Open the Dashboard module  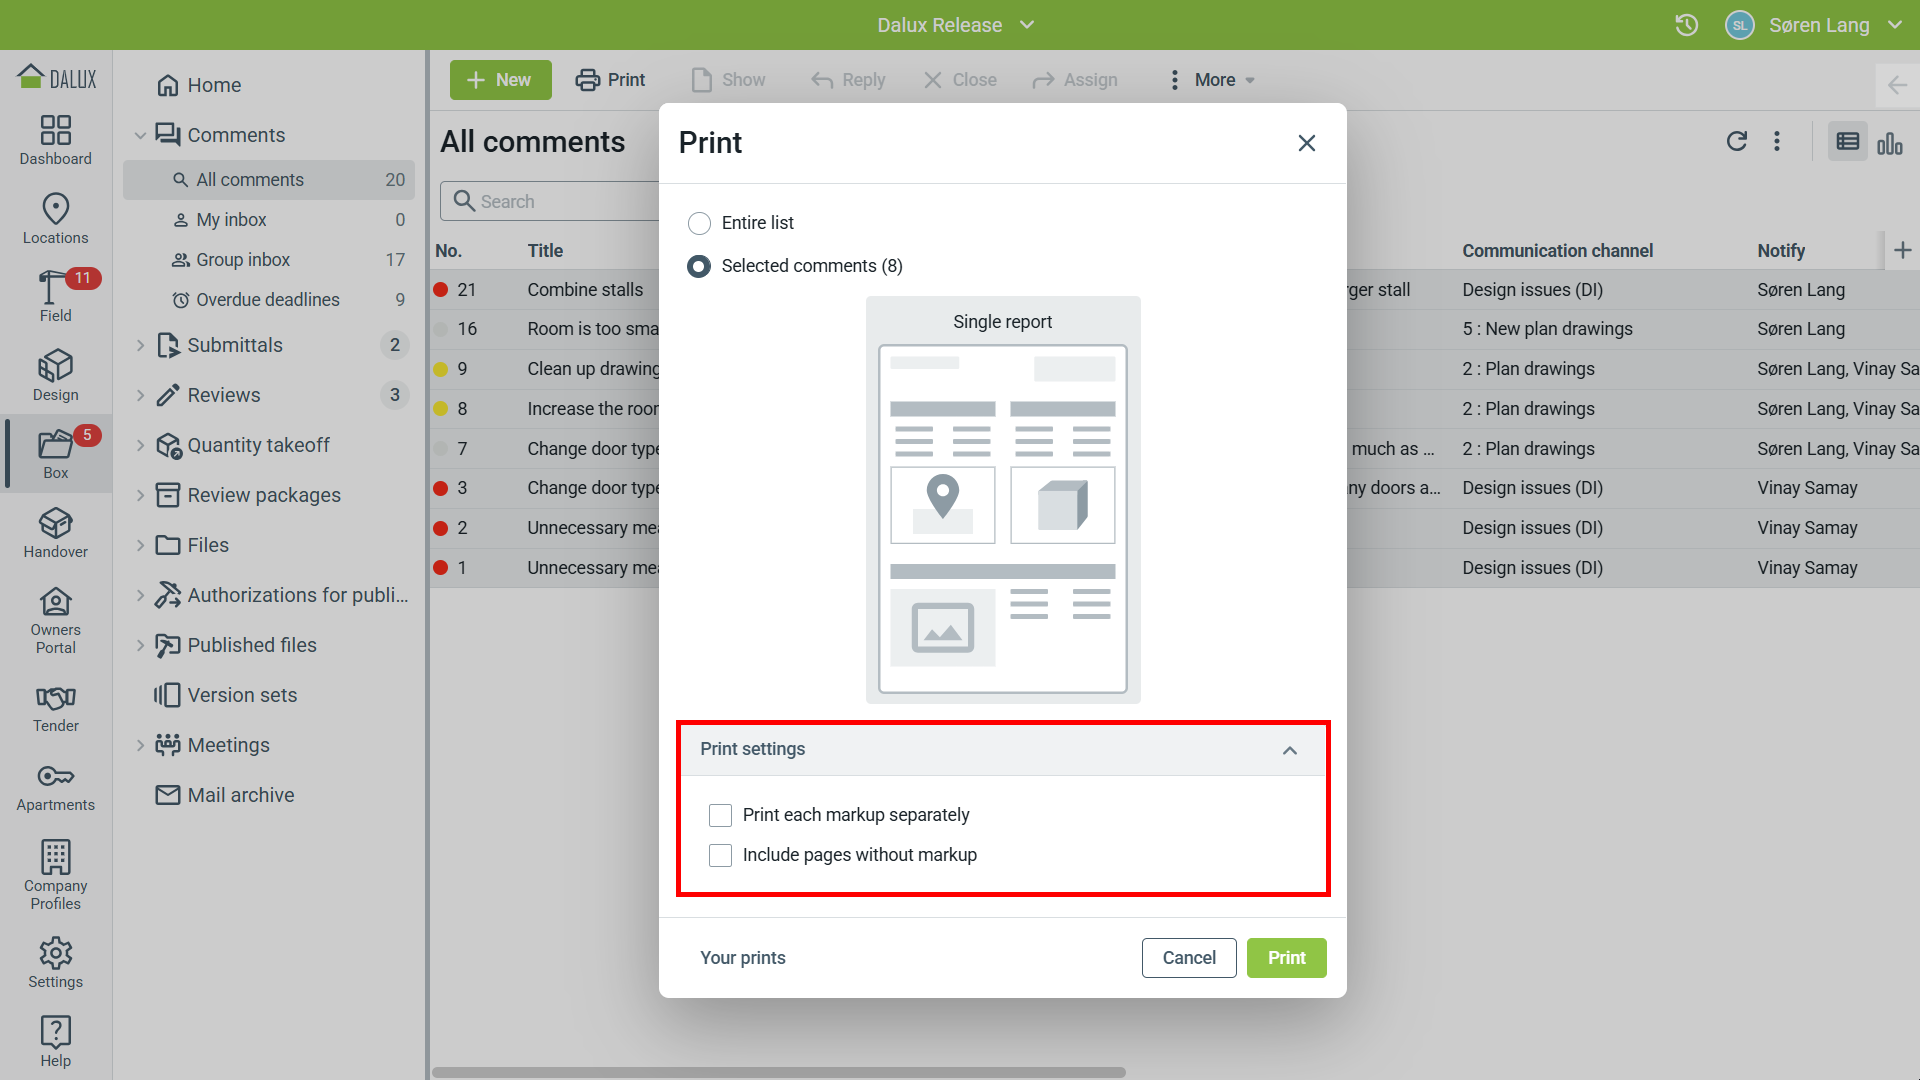[56, 140]
